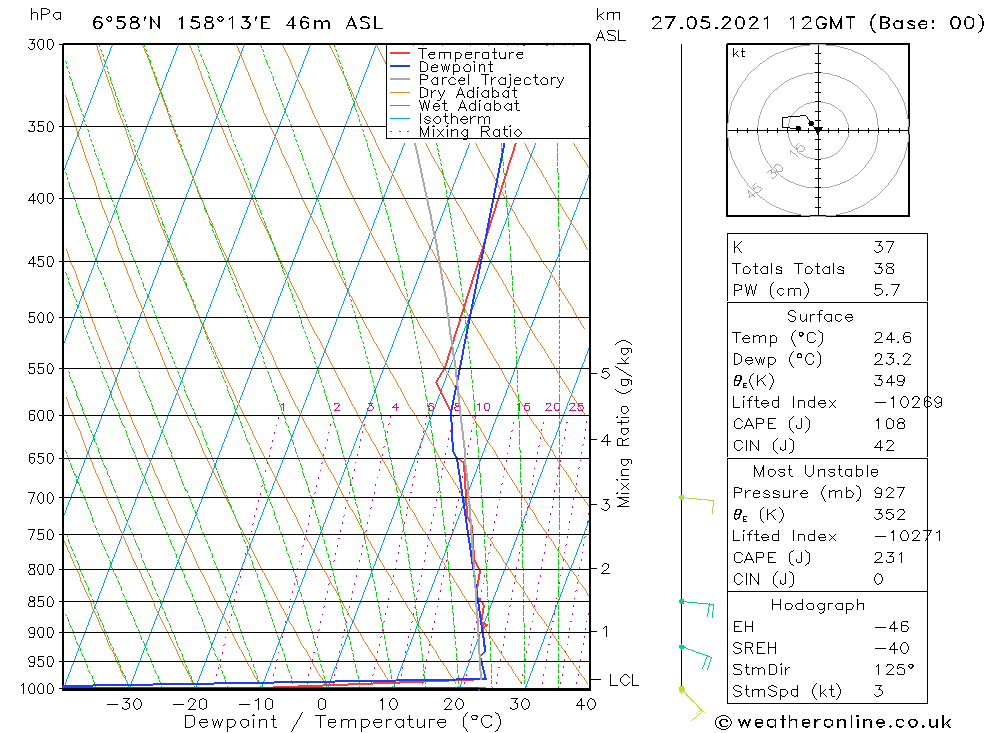
Task: Click the 'Hodograph' section heading
Action: tap(818, 605)
